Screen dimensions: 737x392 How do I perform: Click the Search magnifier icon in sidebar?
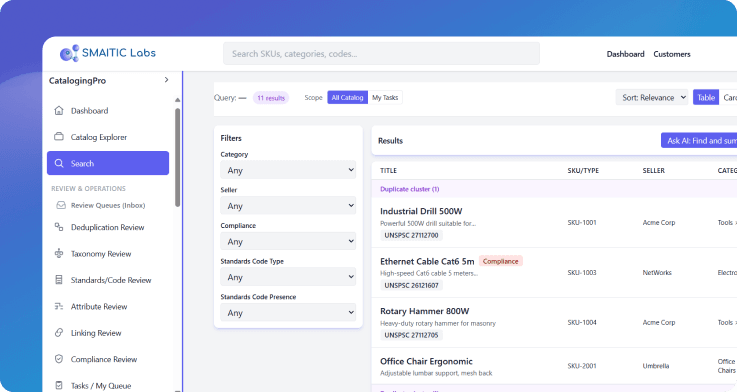coord(59,163)
